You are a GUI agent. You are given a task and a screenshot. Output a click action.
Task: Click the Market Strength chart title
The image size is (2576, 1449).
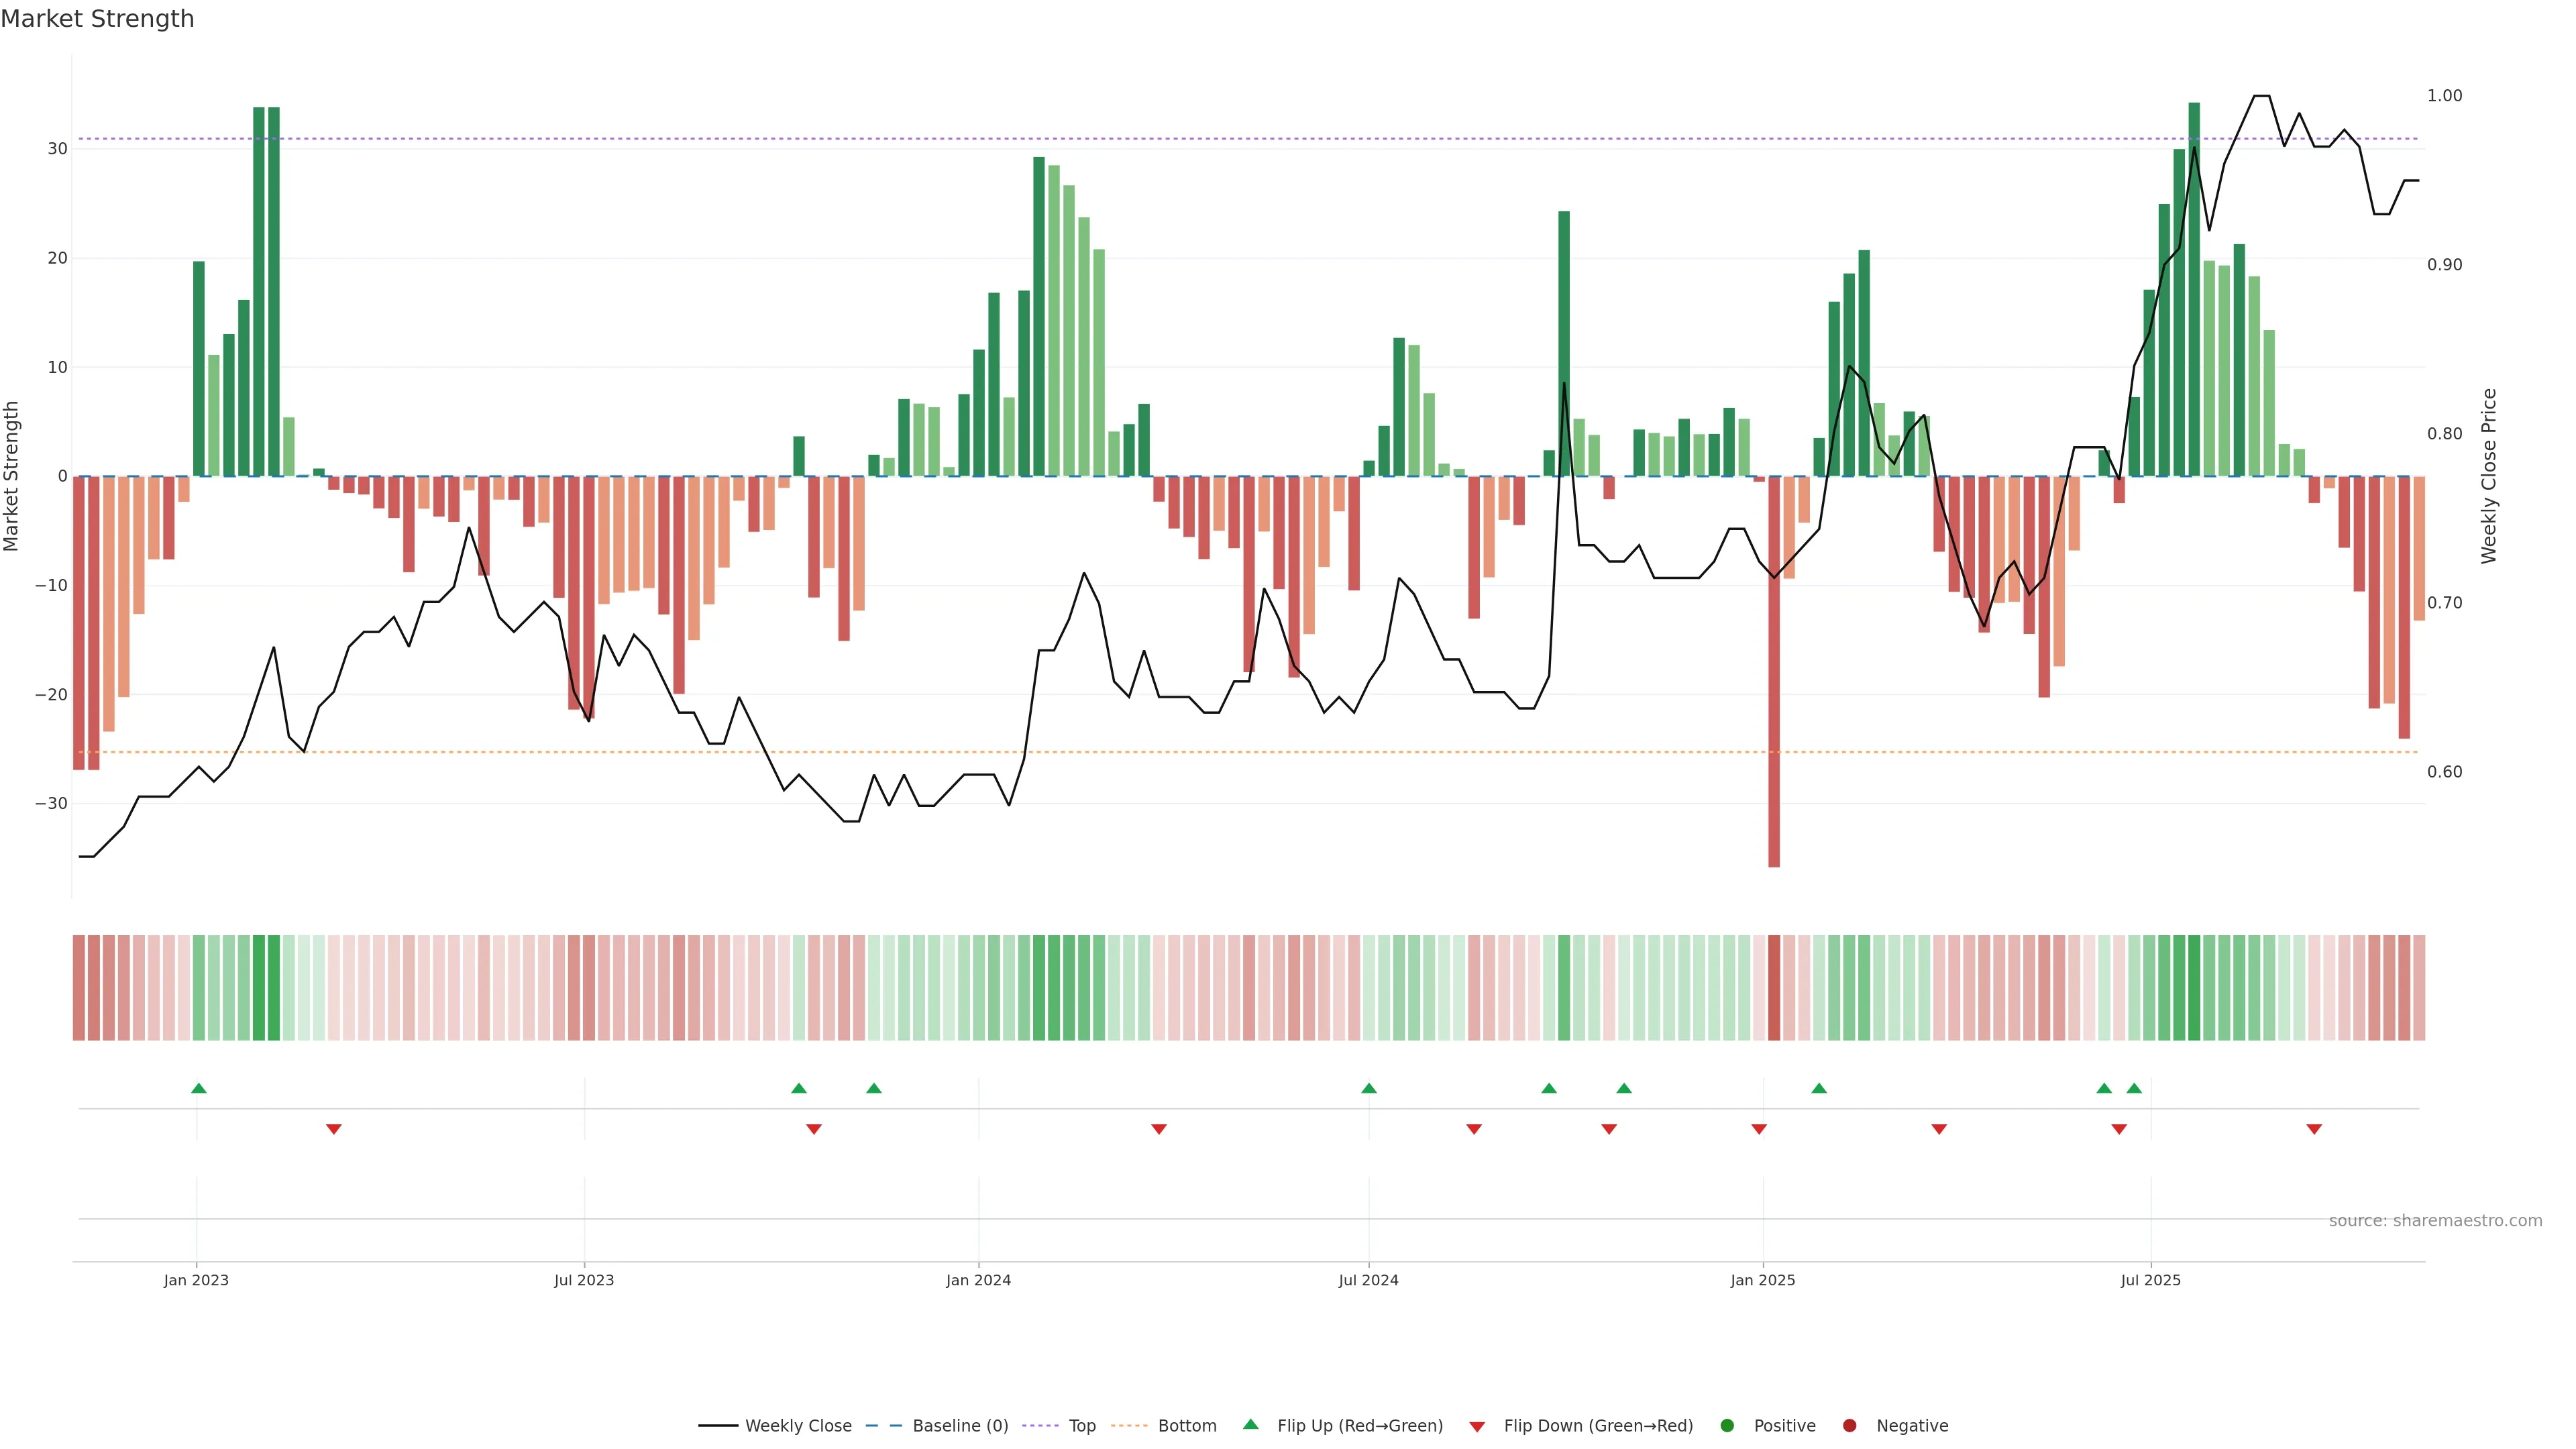point(97,19)
